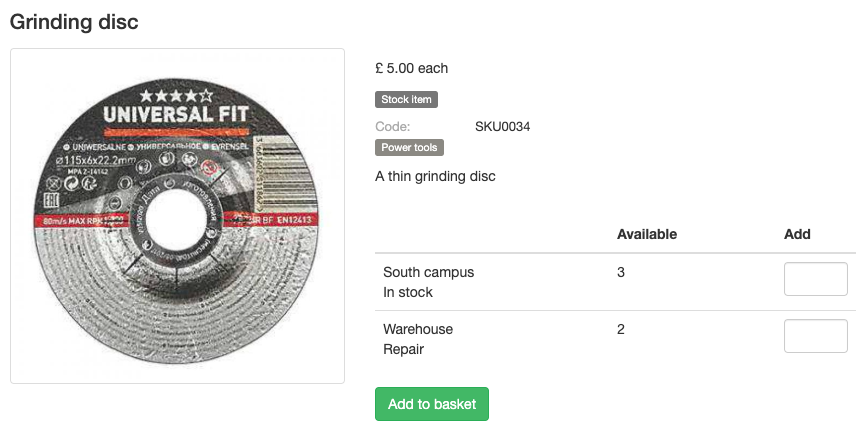Click the Warehouse location name
Image resolution: width=865 pixels, height=434 pixels.
418,329
